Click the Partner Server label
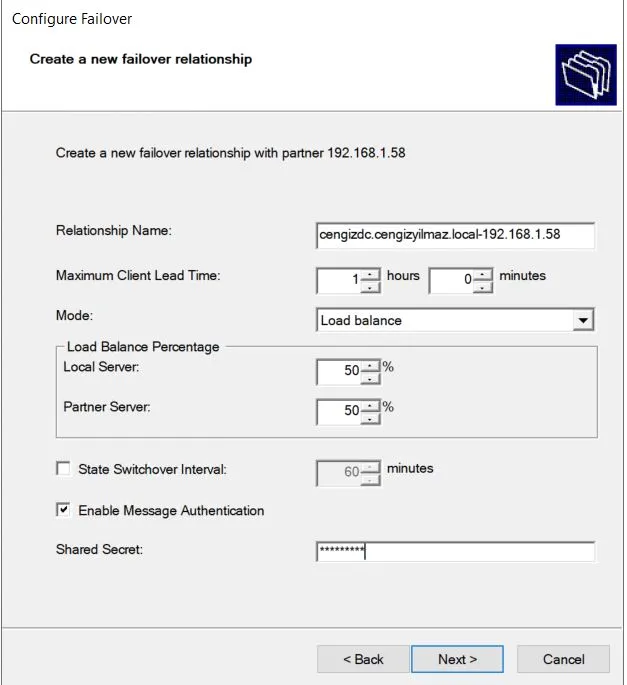The image size is (627, 685). click(107, 407)
